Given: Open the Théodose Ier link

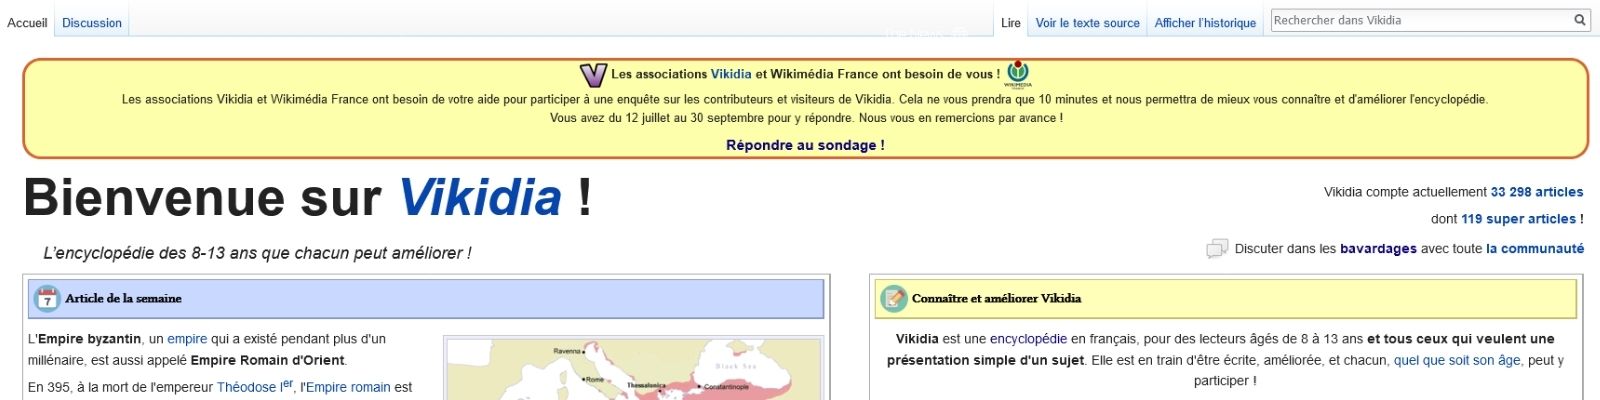Looking at the screenshot, I should pos(254,386).
